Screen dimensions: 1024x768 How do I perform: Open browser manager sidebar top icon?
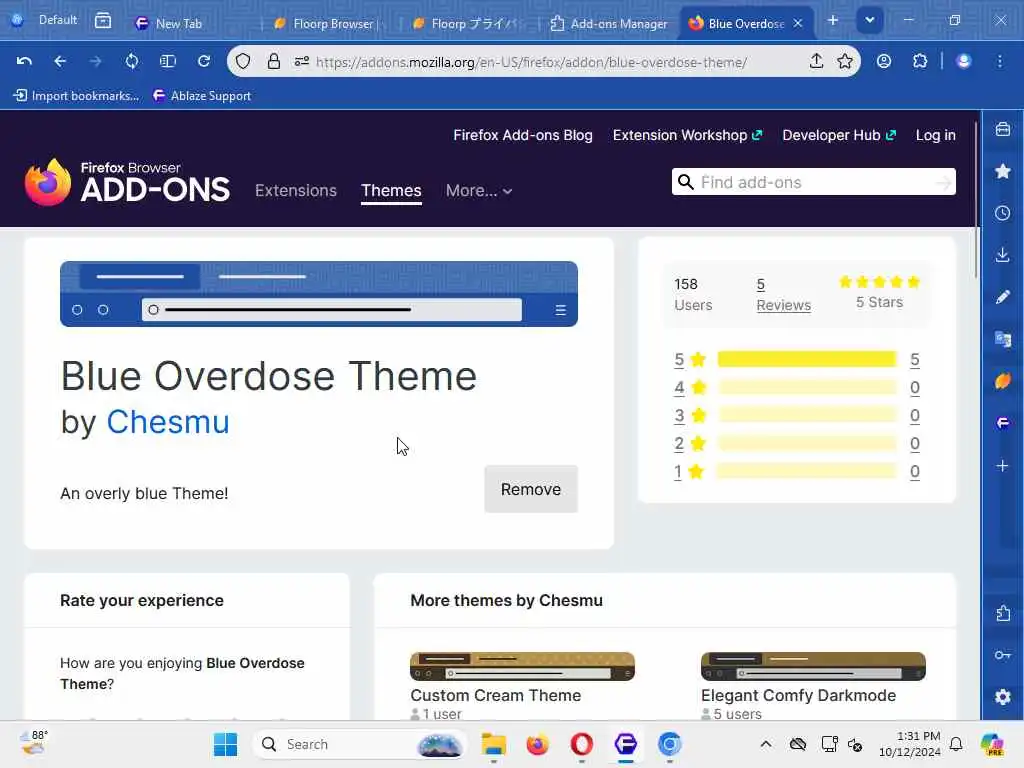(1003, 129)
